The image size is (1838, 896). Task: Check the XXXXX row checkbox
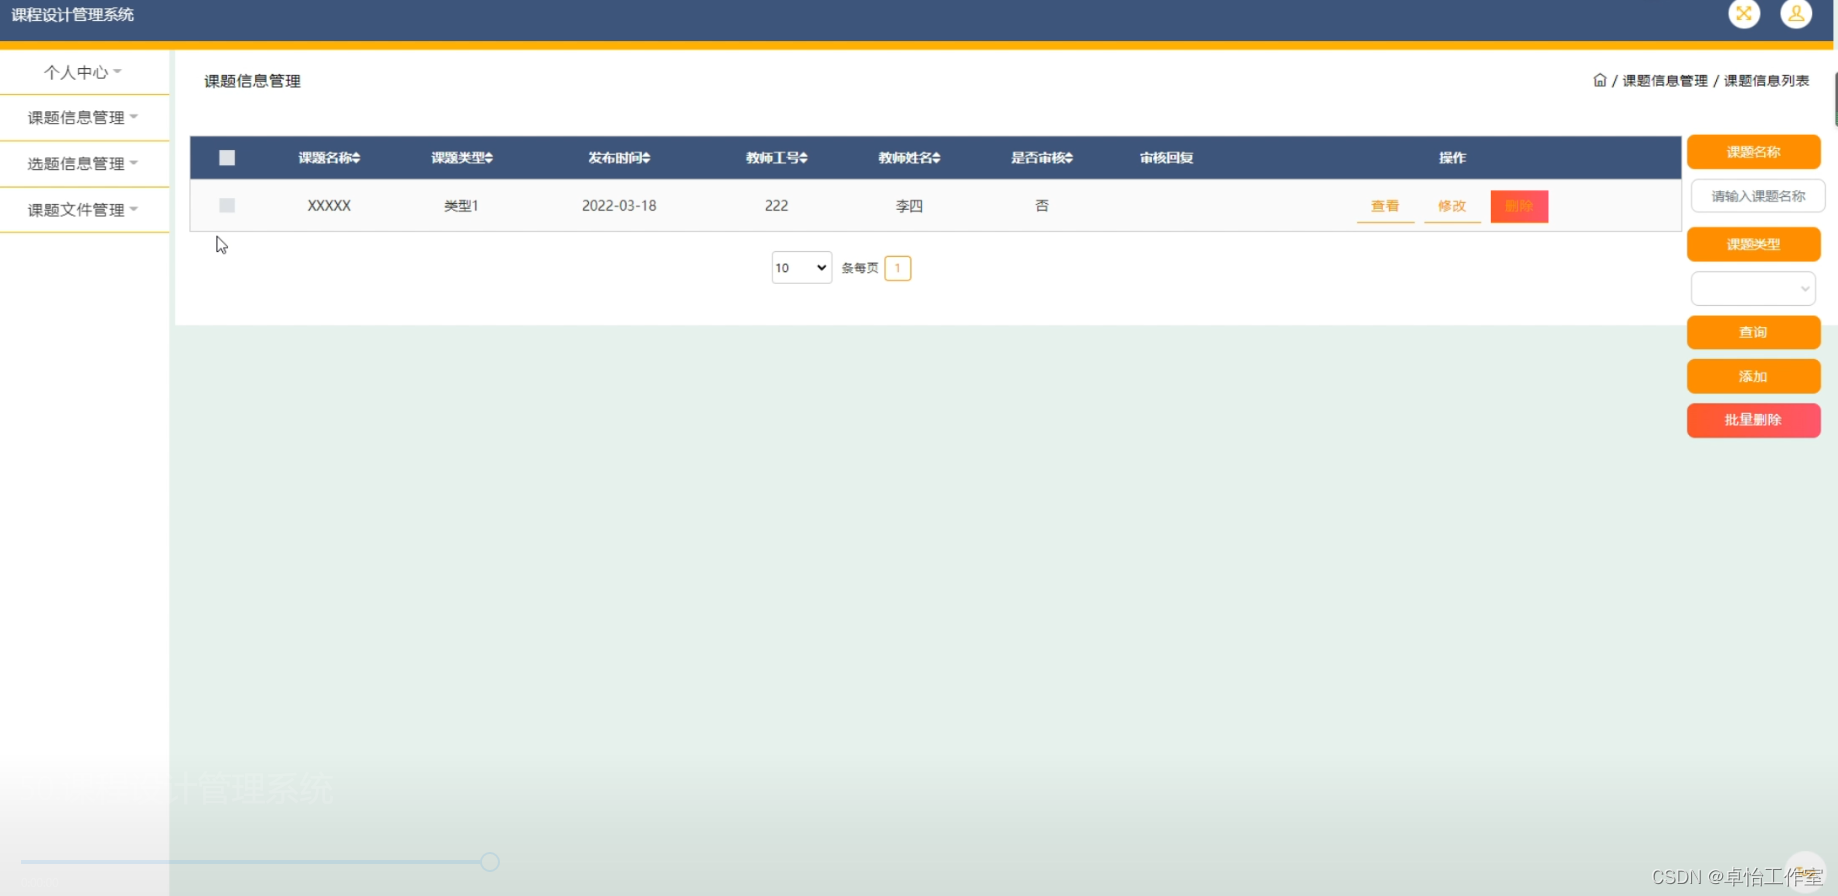click(x=227, y=205)
